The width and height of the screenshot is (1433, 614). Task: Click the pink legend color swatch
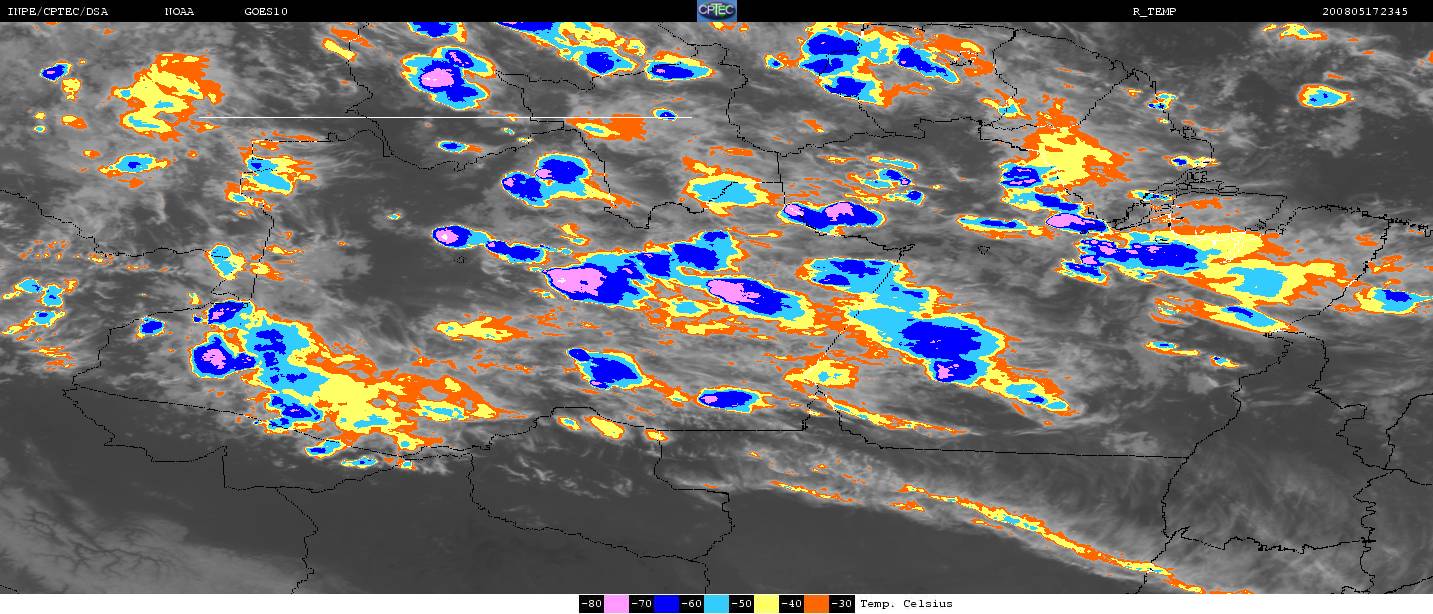click(616, 604)
